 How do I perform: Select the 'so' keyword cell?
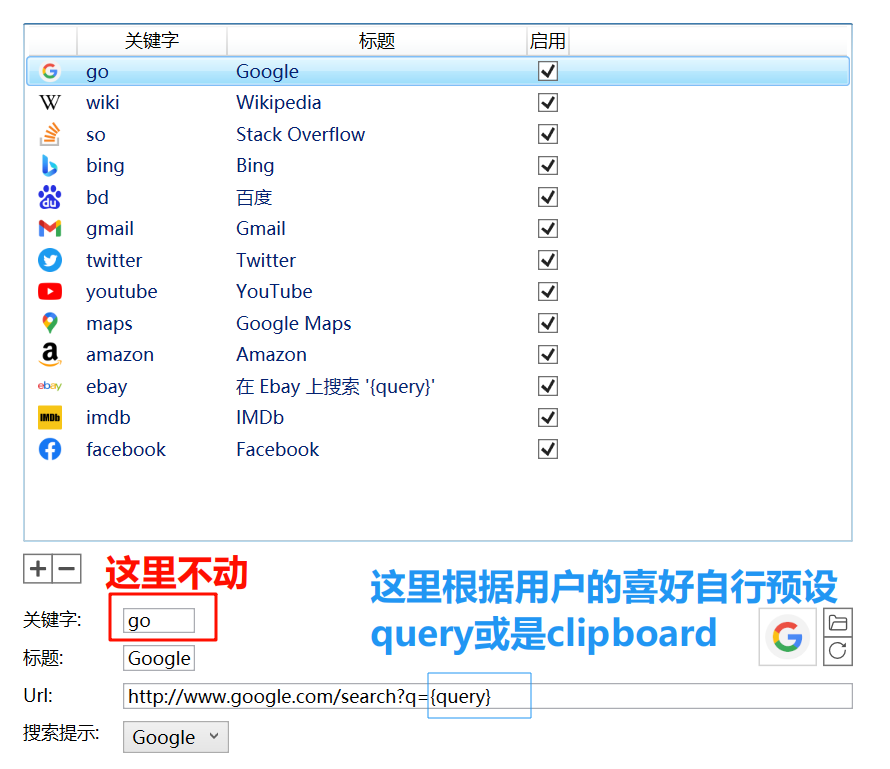pos(96,135)
